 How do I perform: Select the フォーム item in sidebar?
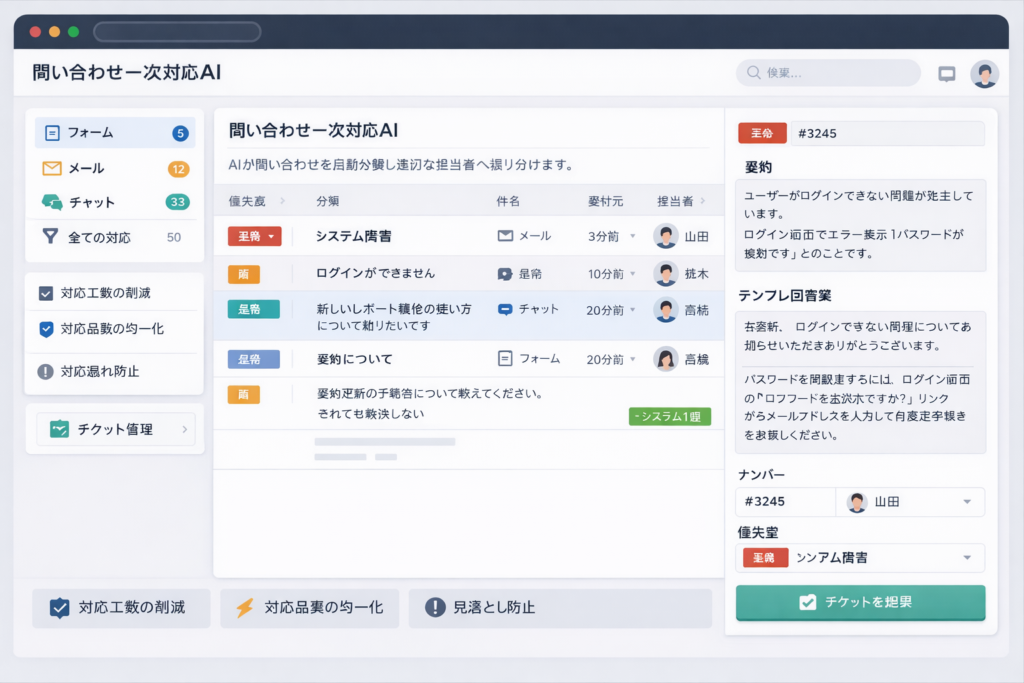coord(115,133)
